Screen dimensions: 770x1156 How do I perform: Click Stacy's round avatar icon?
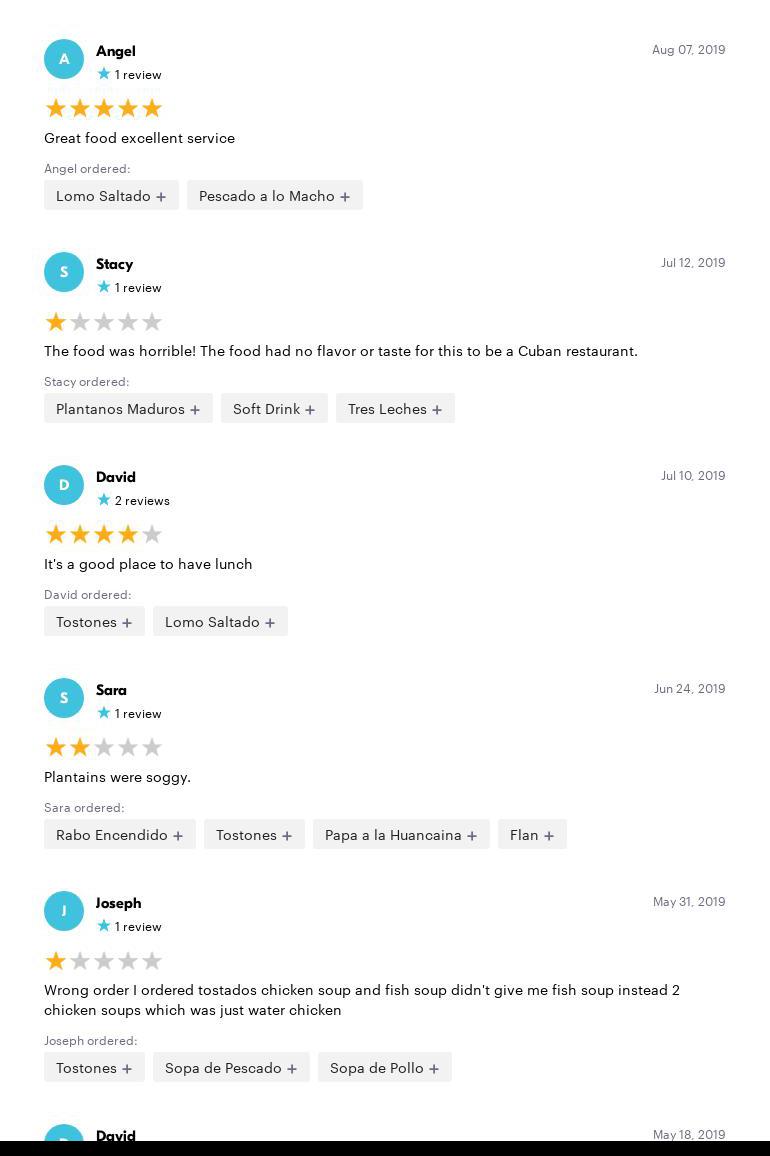(64, 272)
